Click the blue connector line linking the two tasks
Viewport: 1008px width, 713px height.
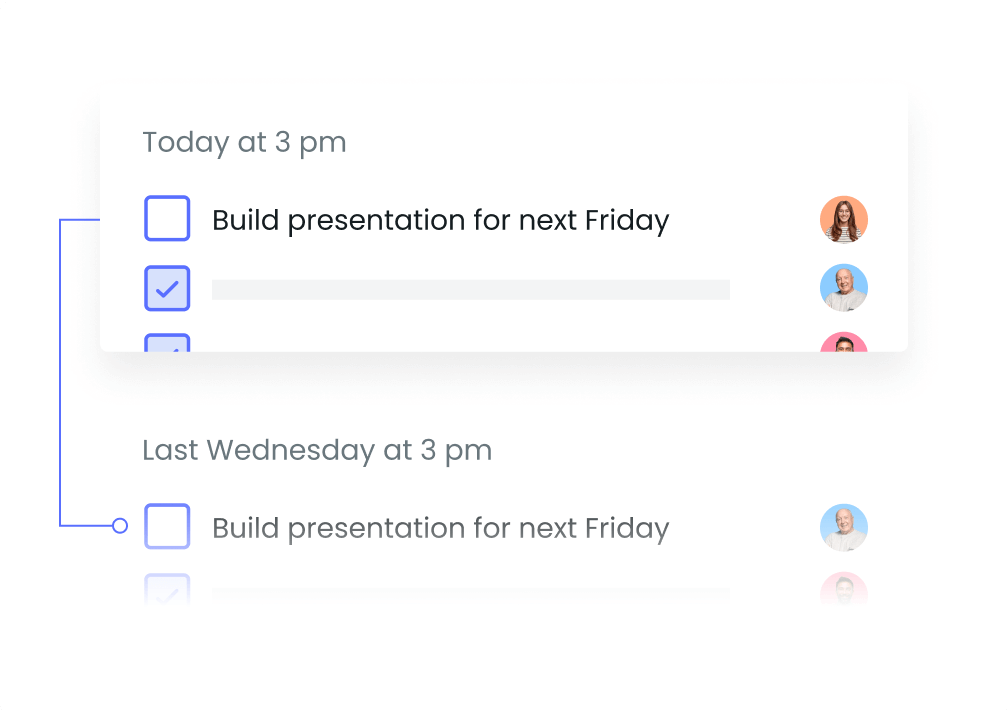click(60, 373)
